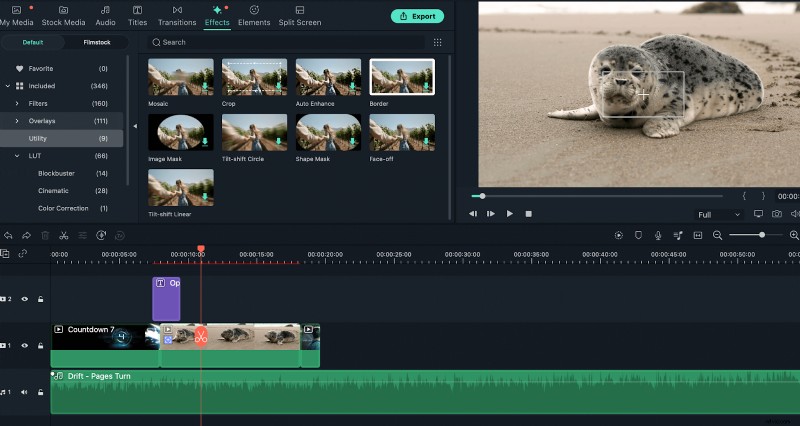The width and height of the screenshot is (800, 426).
Task: Select the Shape Mask effect thumbnail
Action: coord(328,132)
